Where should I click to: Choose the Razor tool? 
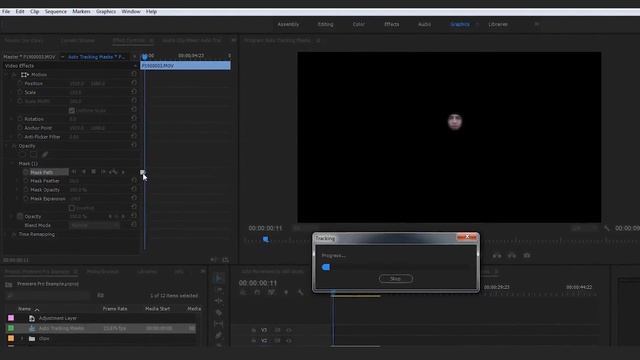pyautogui.click(x=219, y=313)
